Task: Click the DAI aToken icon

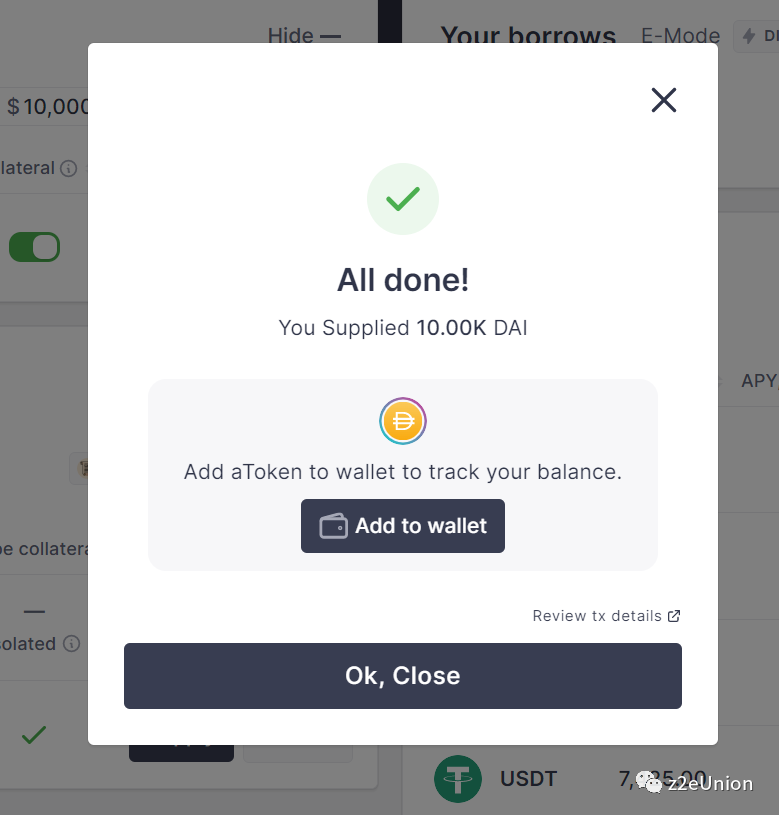Action: pos(403,421)
